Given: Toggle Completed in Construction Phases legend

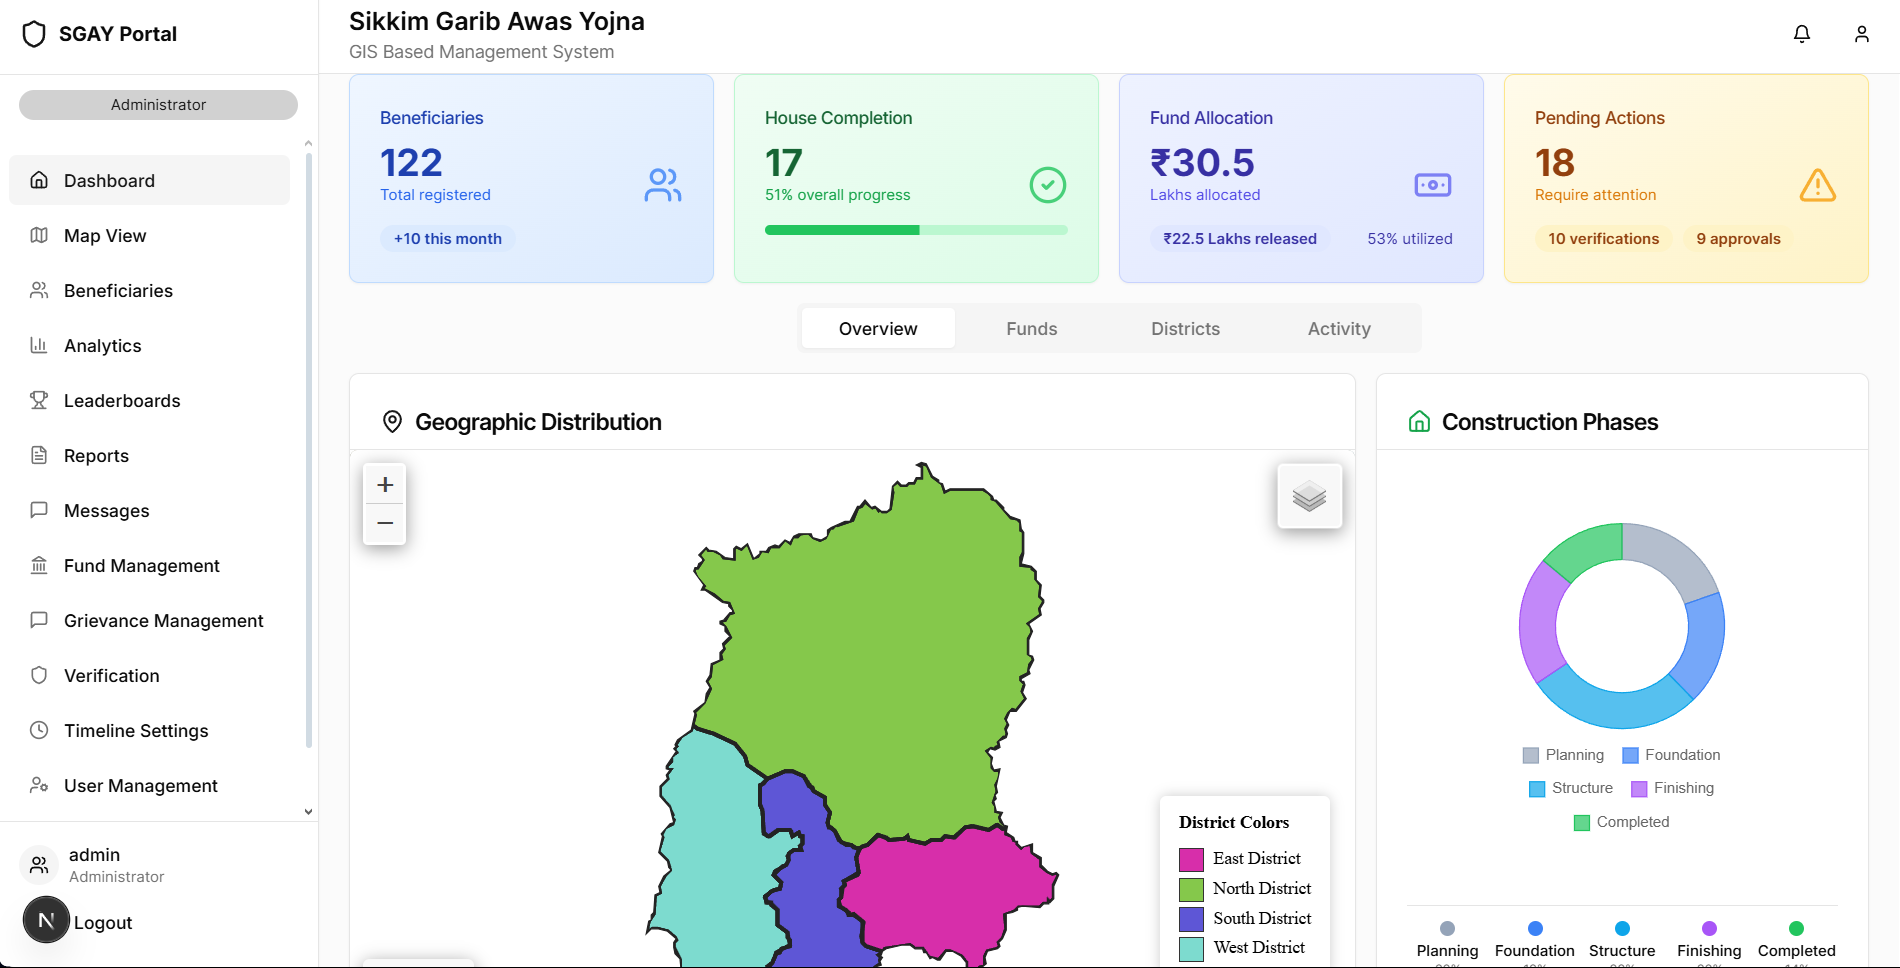Looking at the screenshot, I should tap(1620, 822).
